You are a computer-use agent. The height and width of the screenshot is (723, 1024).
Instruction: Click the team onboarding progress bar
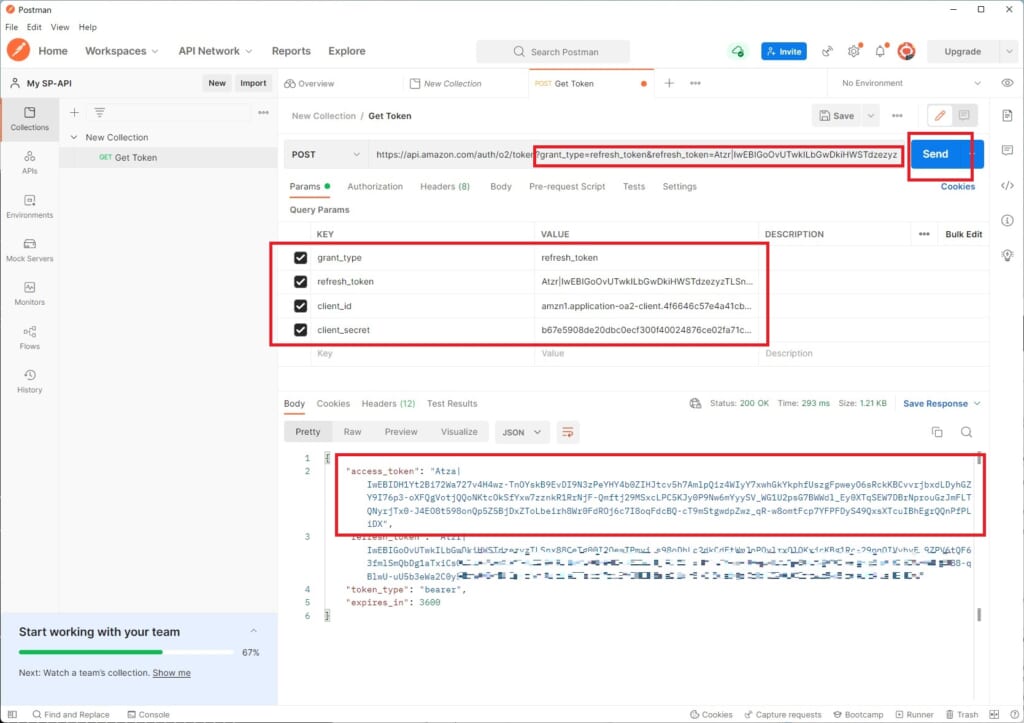[126, 652]
